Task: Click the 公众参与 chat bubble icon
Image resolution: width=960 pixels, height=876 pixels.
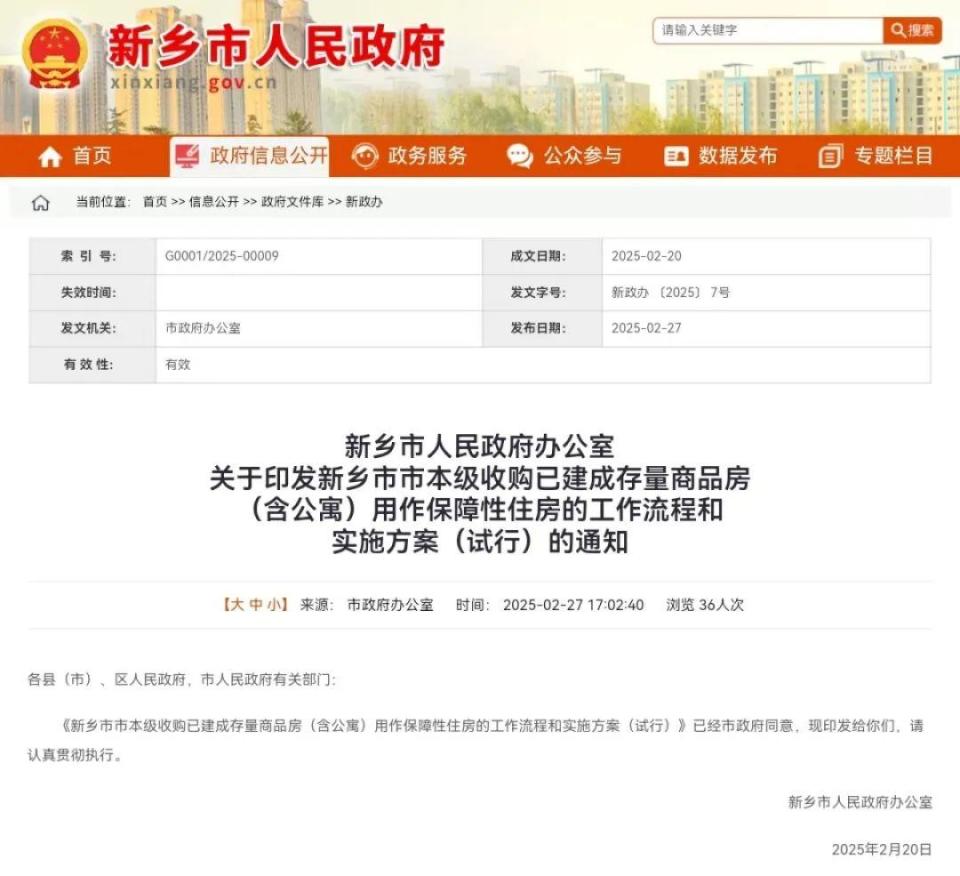Action: click(x=520, y=155)
